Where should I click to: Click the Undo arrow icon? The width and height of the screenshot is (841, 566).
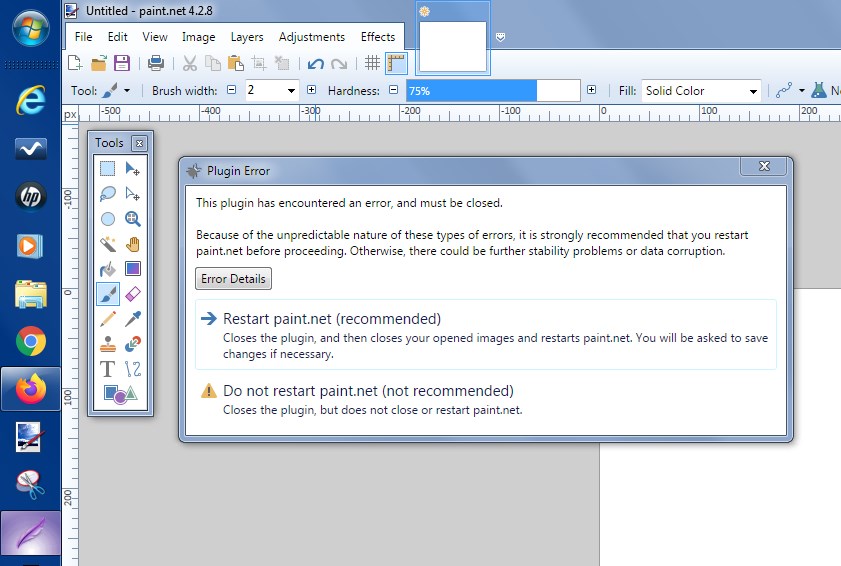click(x=316, y=63)
